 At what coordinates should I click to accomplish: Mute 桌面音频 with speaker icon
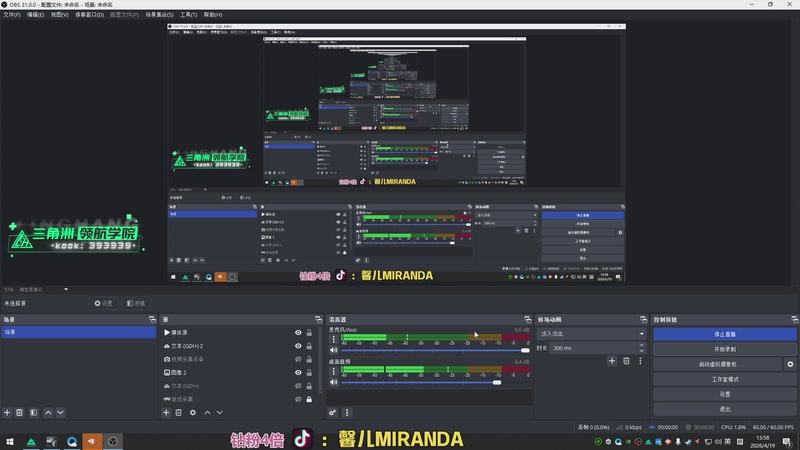click(x=334, y=382)
